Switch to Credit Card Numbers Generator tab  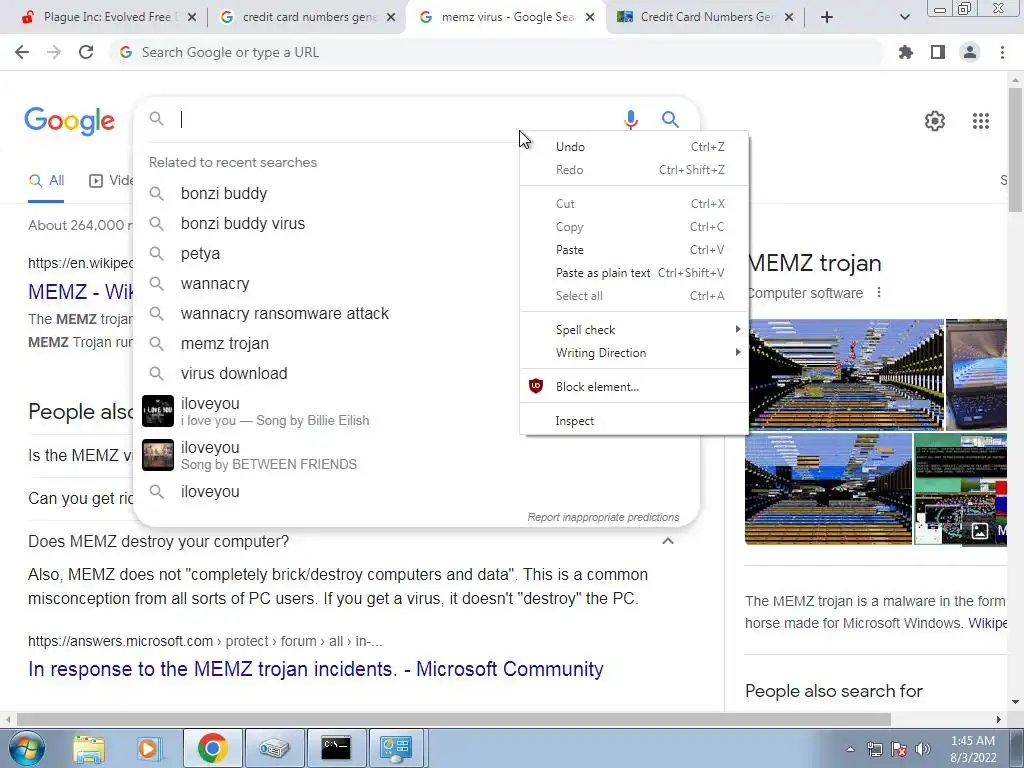coord(705,17)
